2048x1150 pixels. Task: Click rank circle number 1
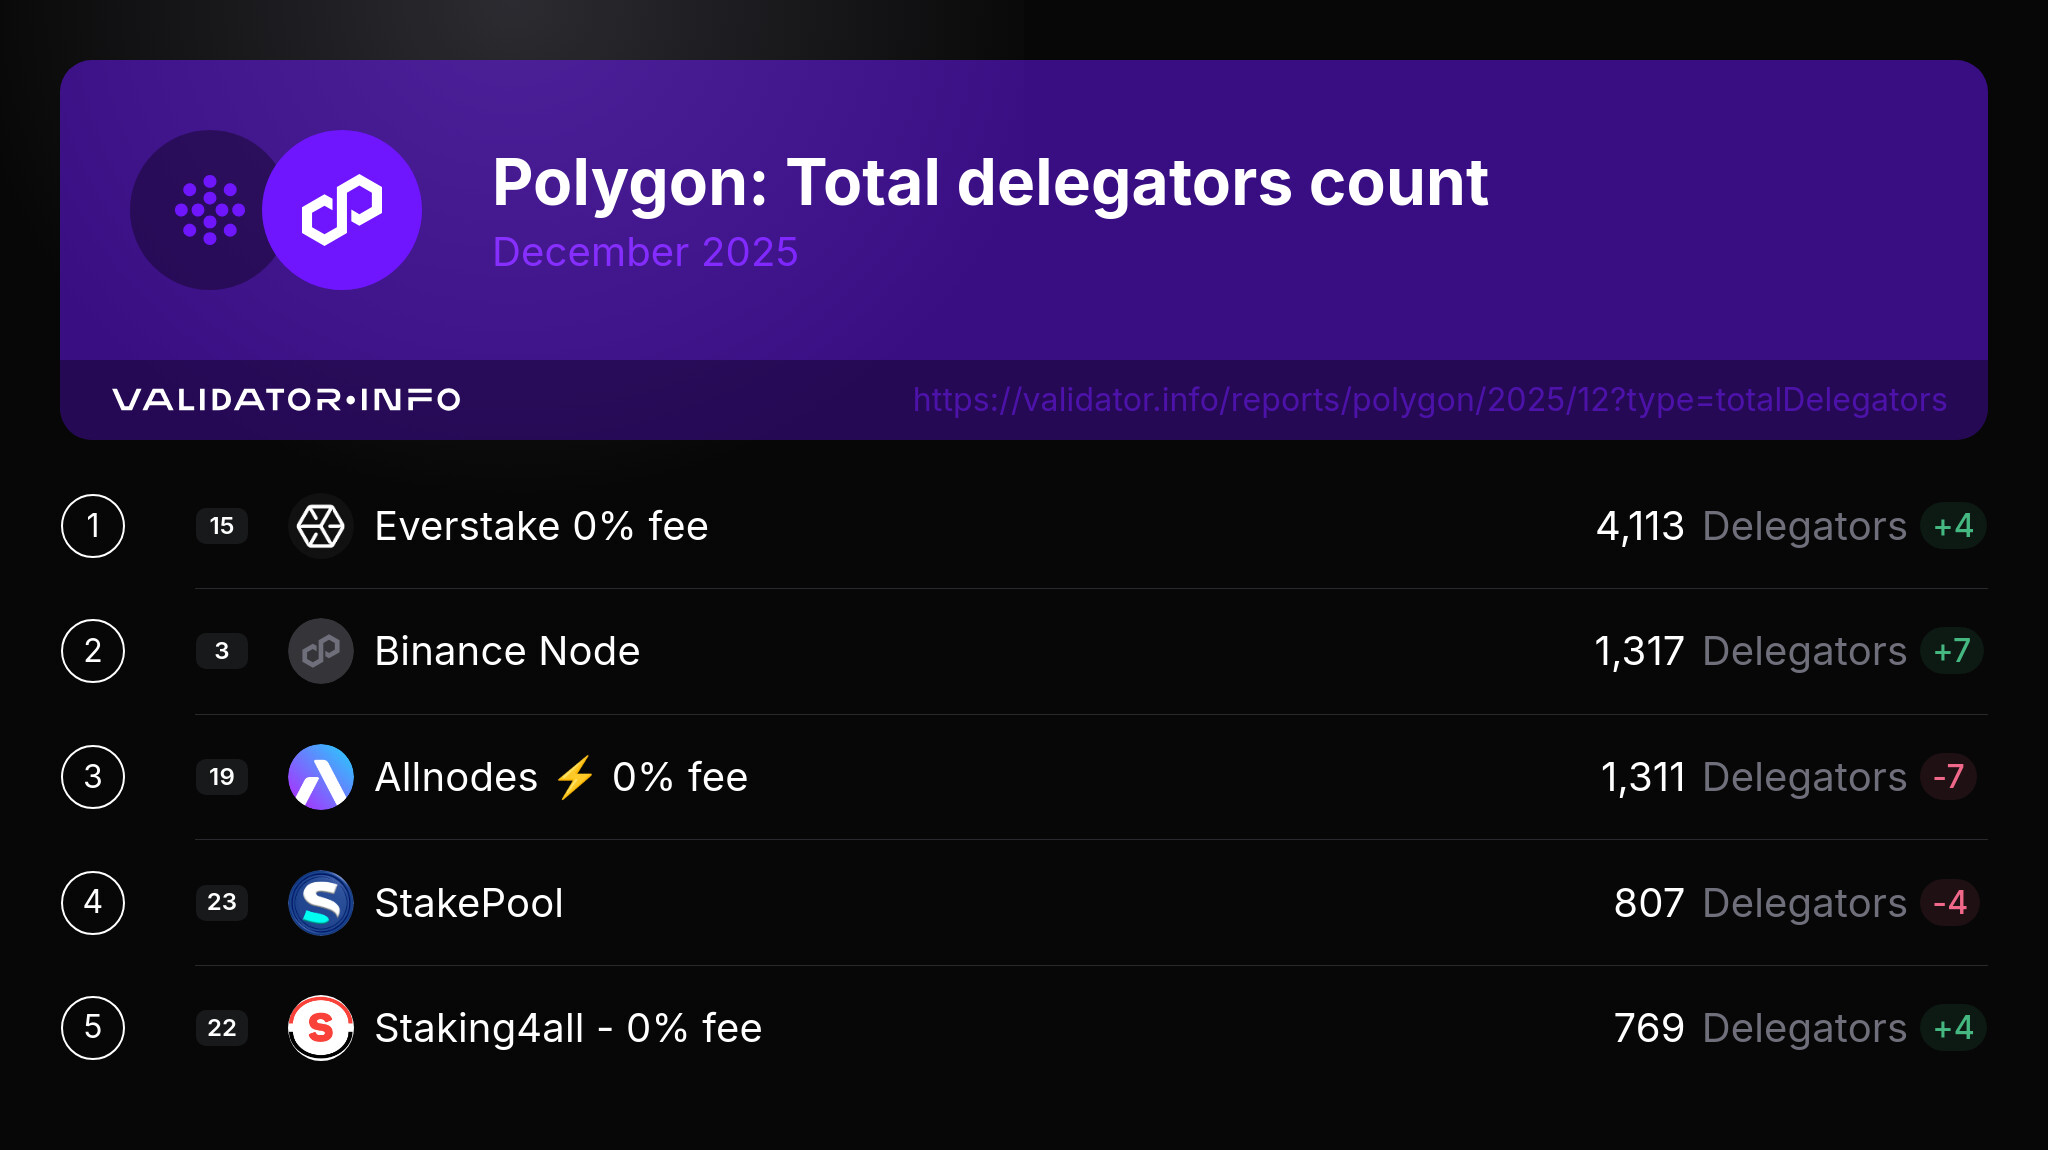pyautogui.click(x=93, y=526)
